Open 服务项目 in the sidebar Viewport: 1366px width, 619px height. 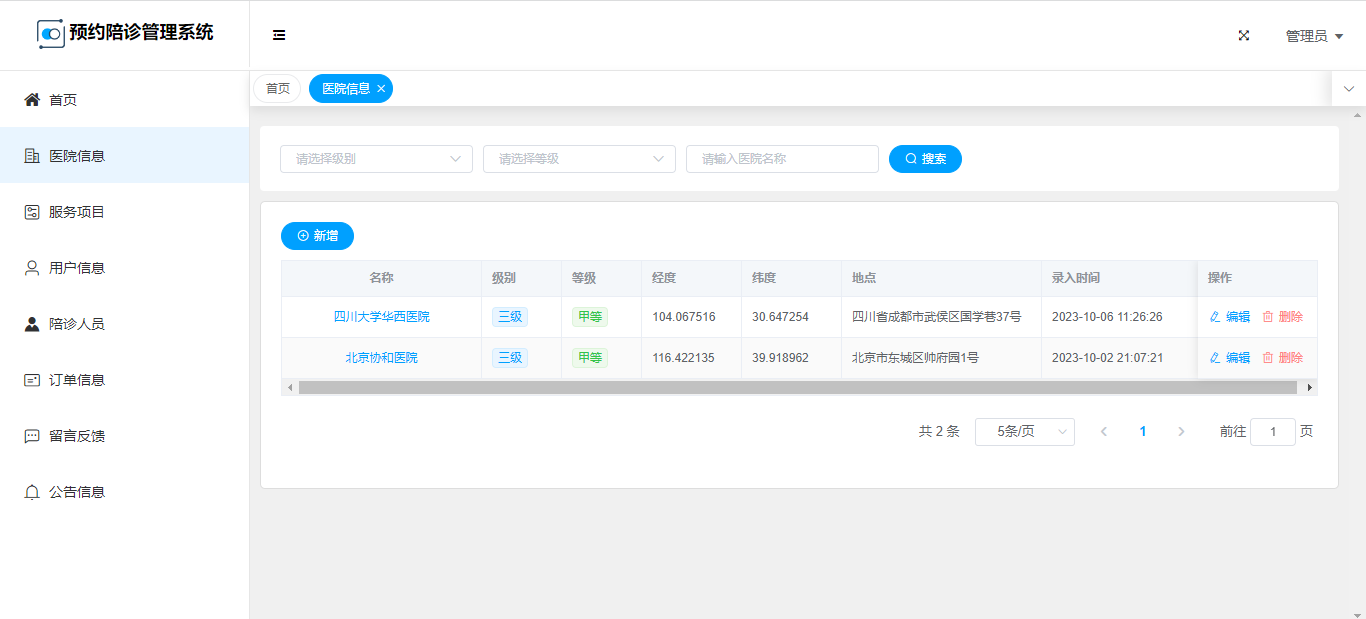tap(77, 212)
